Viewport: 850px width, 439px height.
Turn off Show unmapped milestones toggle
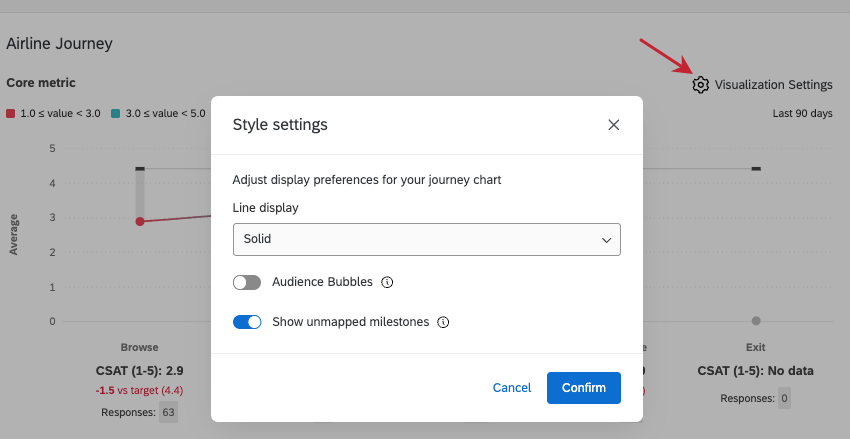tap(247, 322)
